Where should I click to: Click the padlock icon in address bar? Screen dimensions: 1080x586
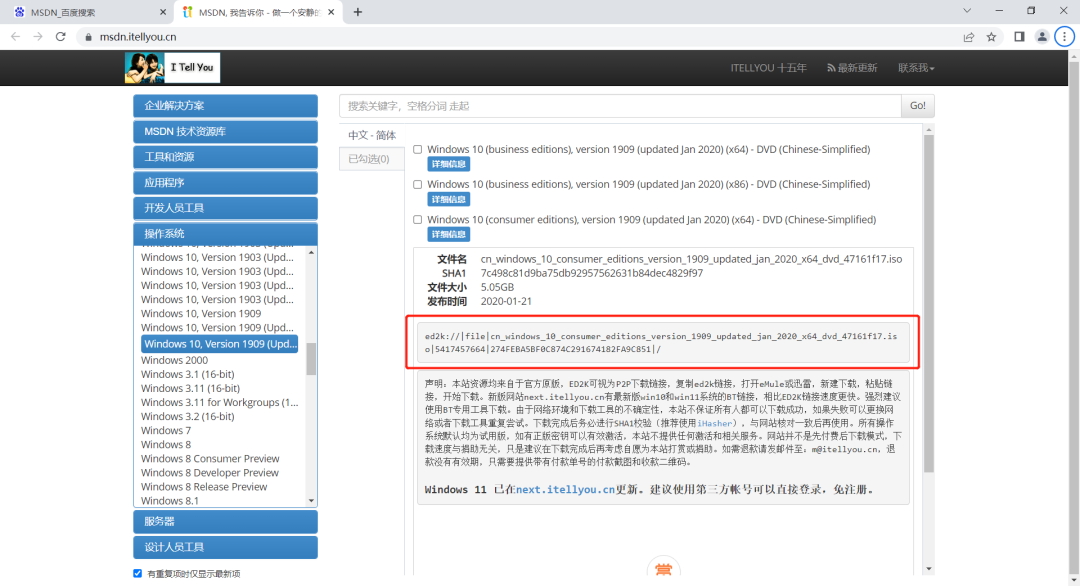click(88, 37)
